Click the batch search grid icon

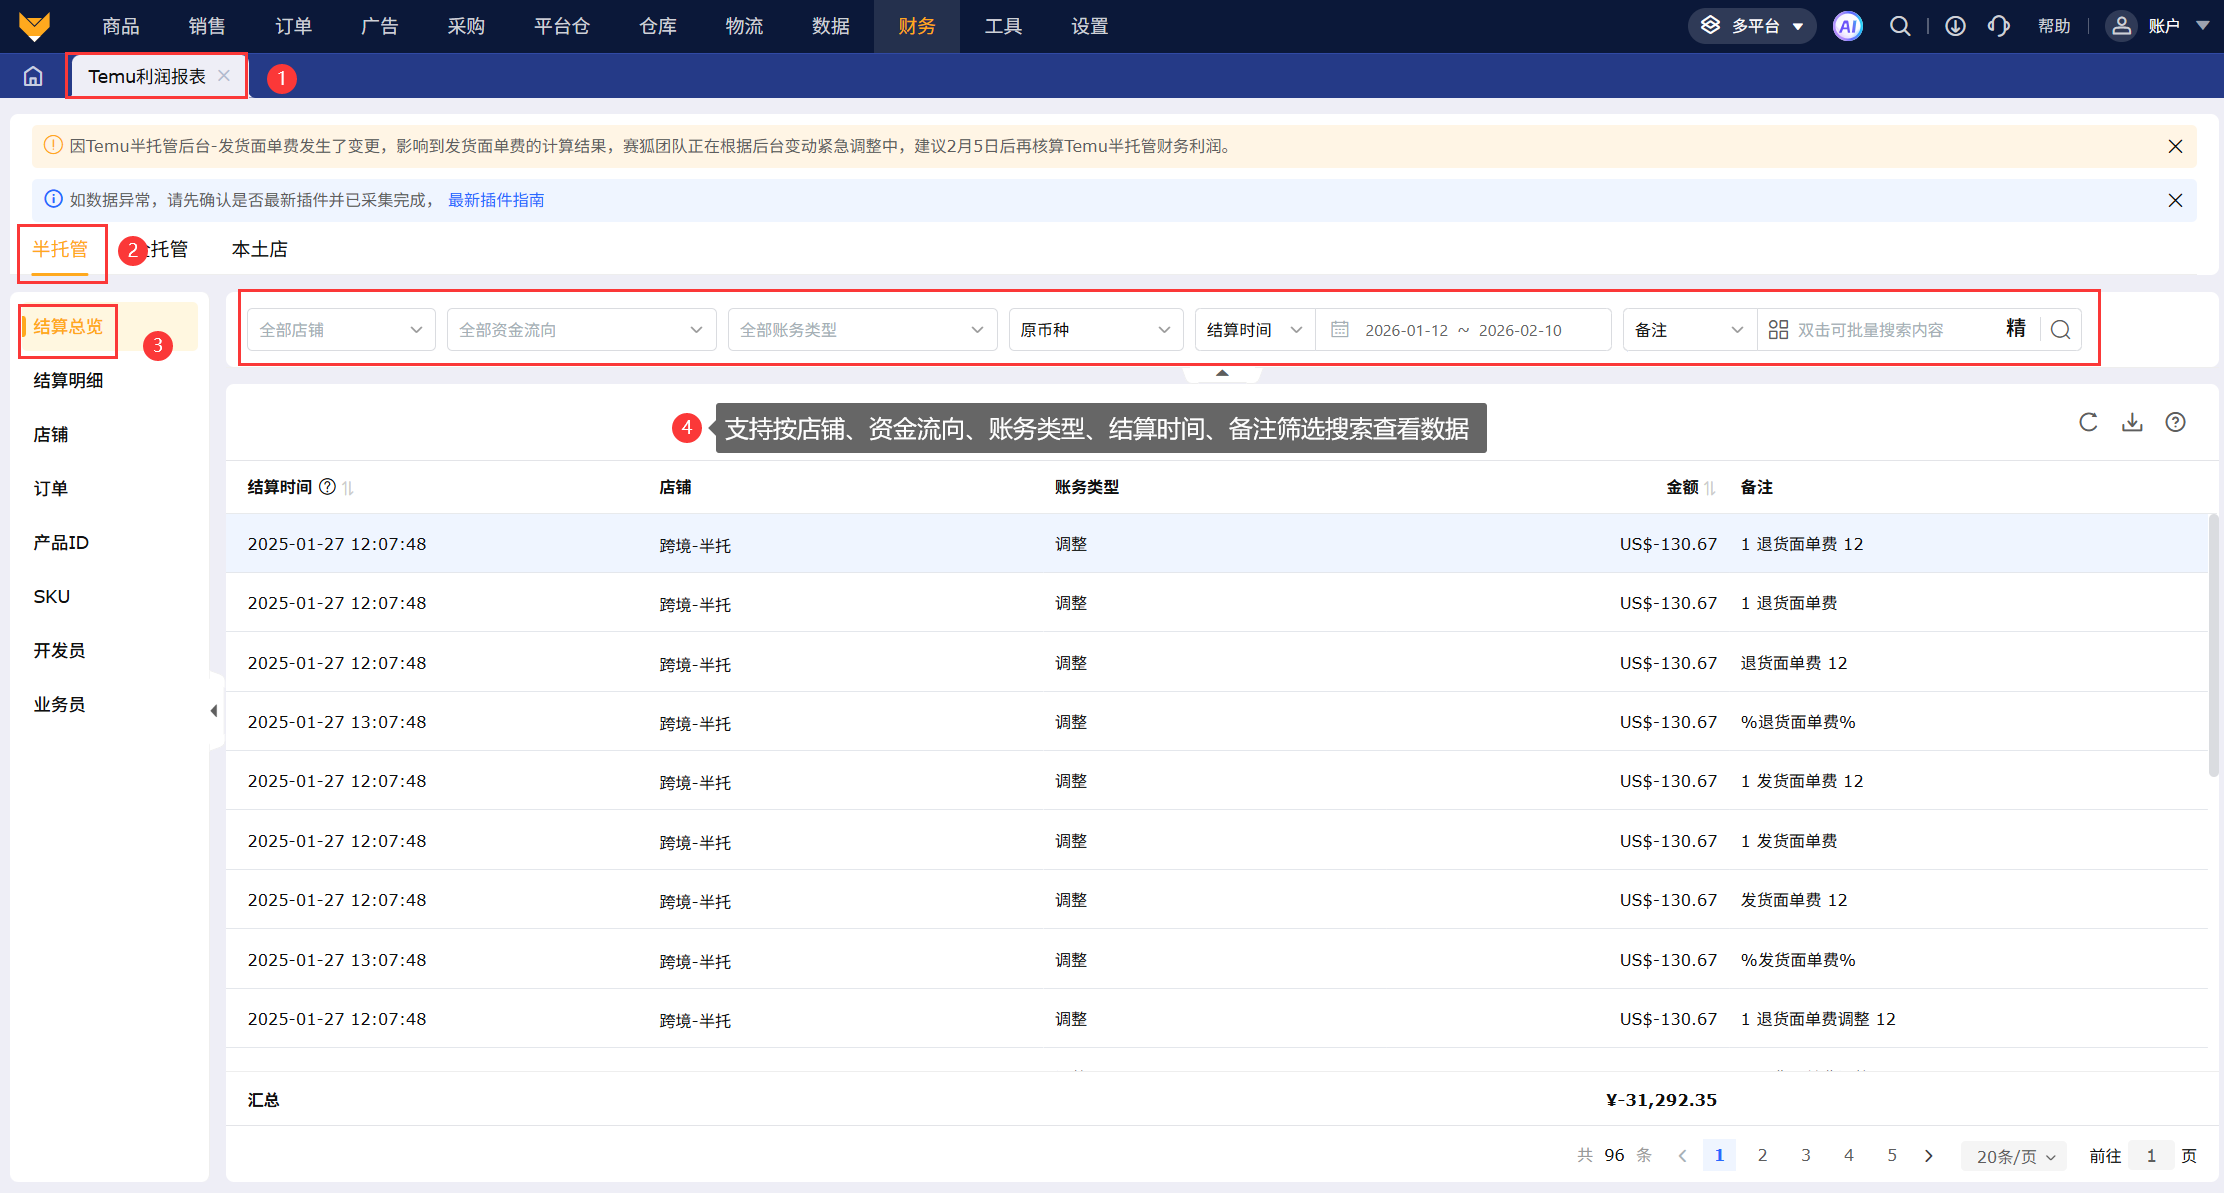(x=1778, y=330)
